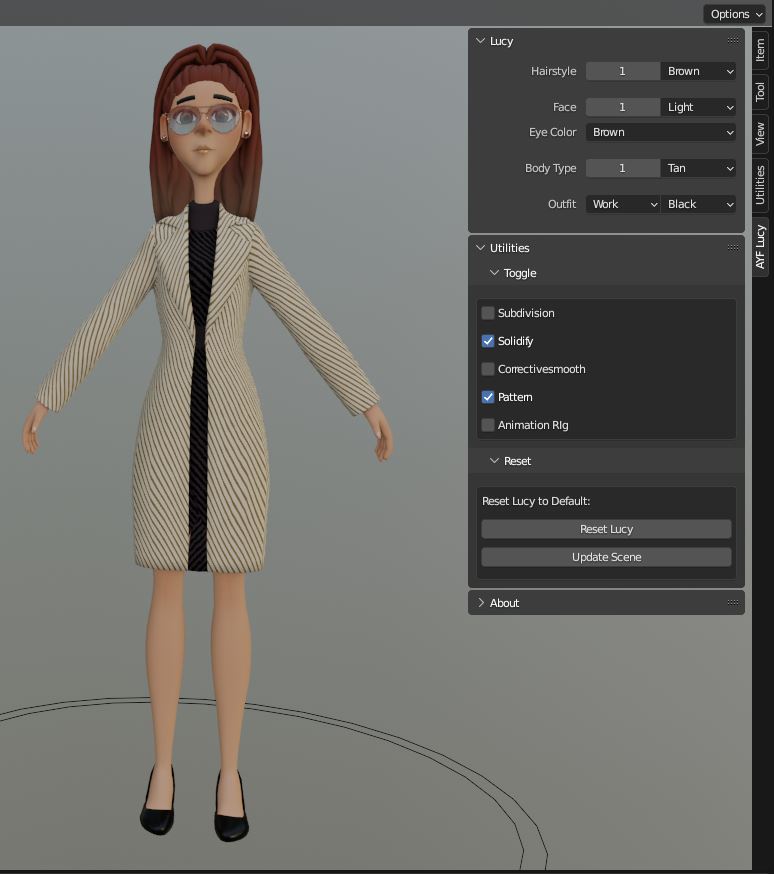This screenshot has width=774, height=874.
Task: Collapse the Lucy panel with its chevron
Action: [480, 41]
